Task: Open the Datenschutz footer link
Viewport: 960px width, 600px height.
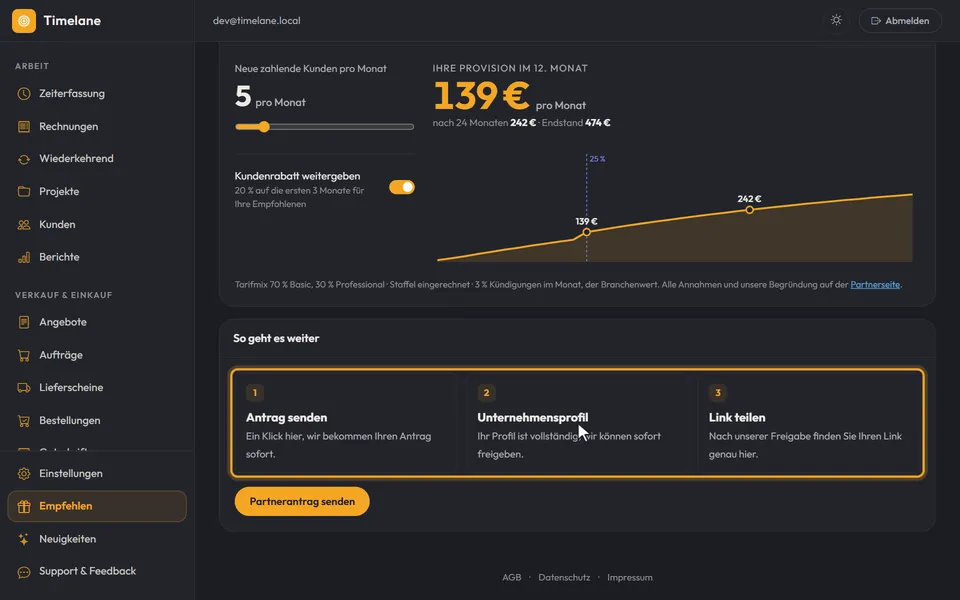Action: 564,577
